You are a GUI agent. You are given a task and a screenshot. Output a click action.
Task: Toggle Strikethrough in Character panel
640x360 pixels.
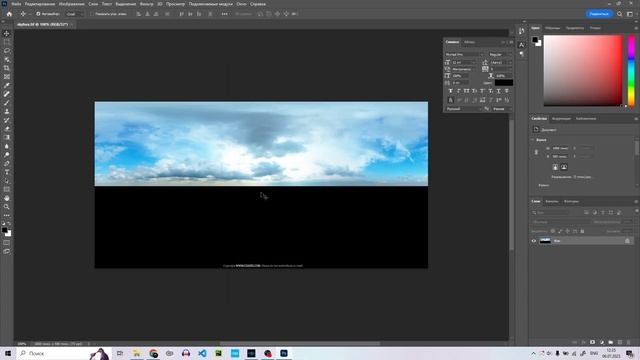click(x=507, y=91)
